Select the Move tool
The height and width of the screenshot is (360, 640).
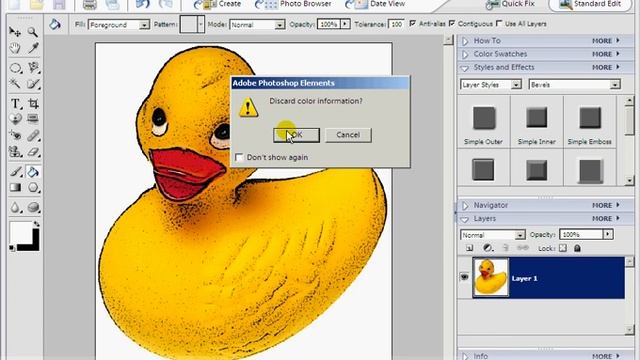pos(15,32)
